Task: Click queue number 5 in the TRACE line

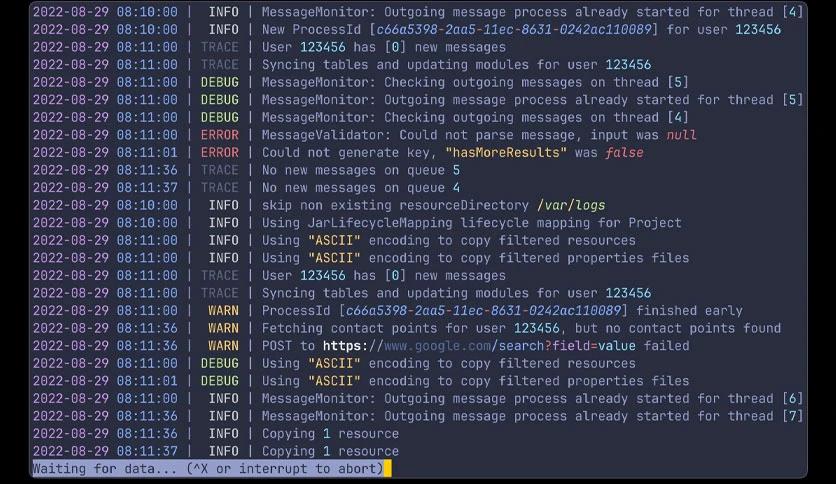Action: pos(456,170)
